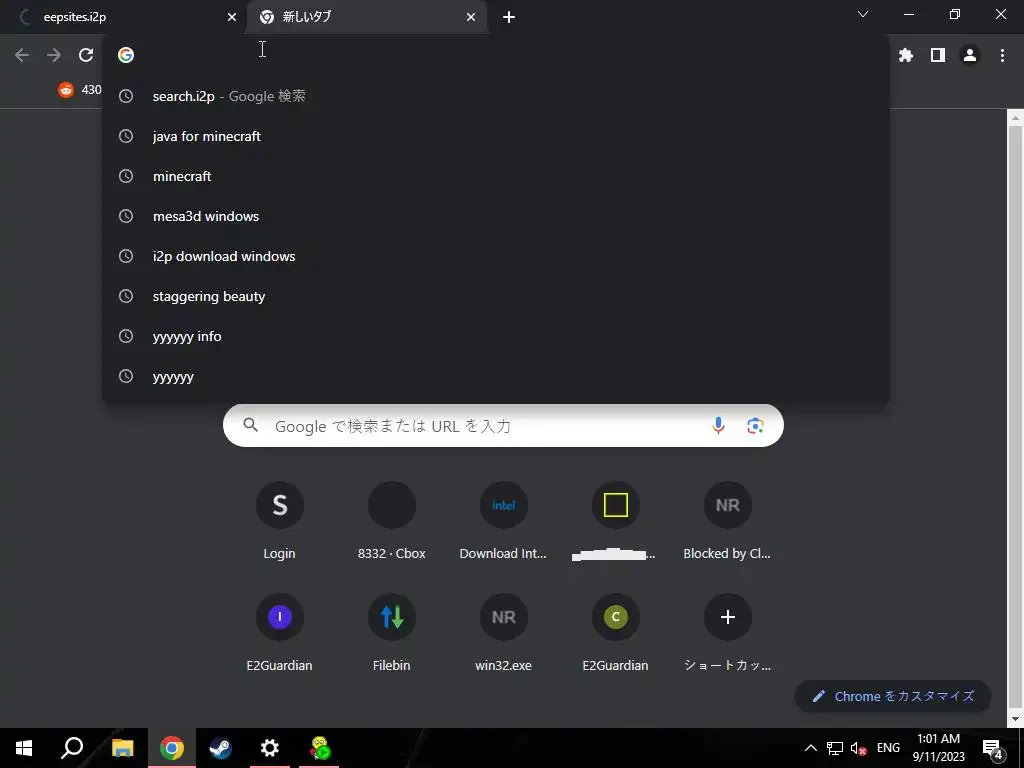The width and height of the screenshot is (1024, 768).
Task: Go forward using the forward arrow
Action: tap(54, 55)
